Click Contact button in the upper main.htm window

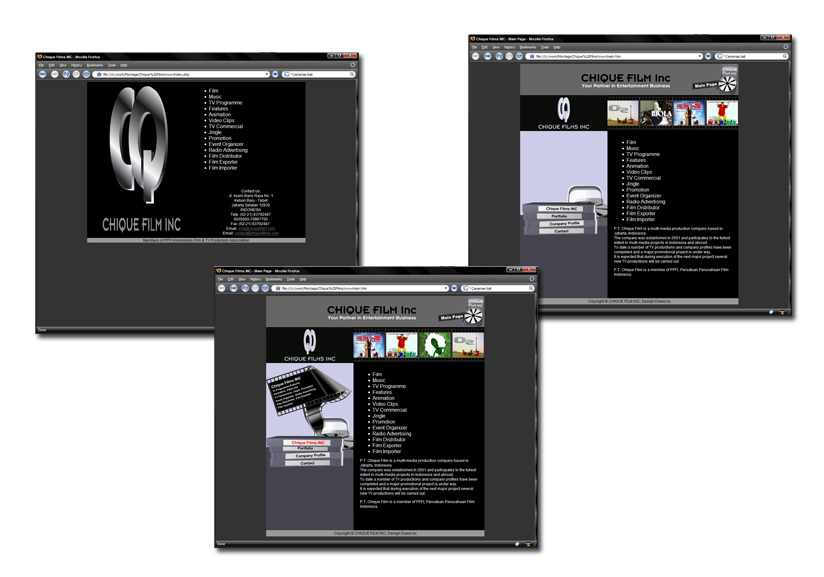[561, 231]
